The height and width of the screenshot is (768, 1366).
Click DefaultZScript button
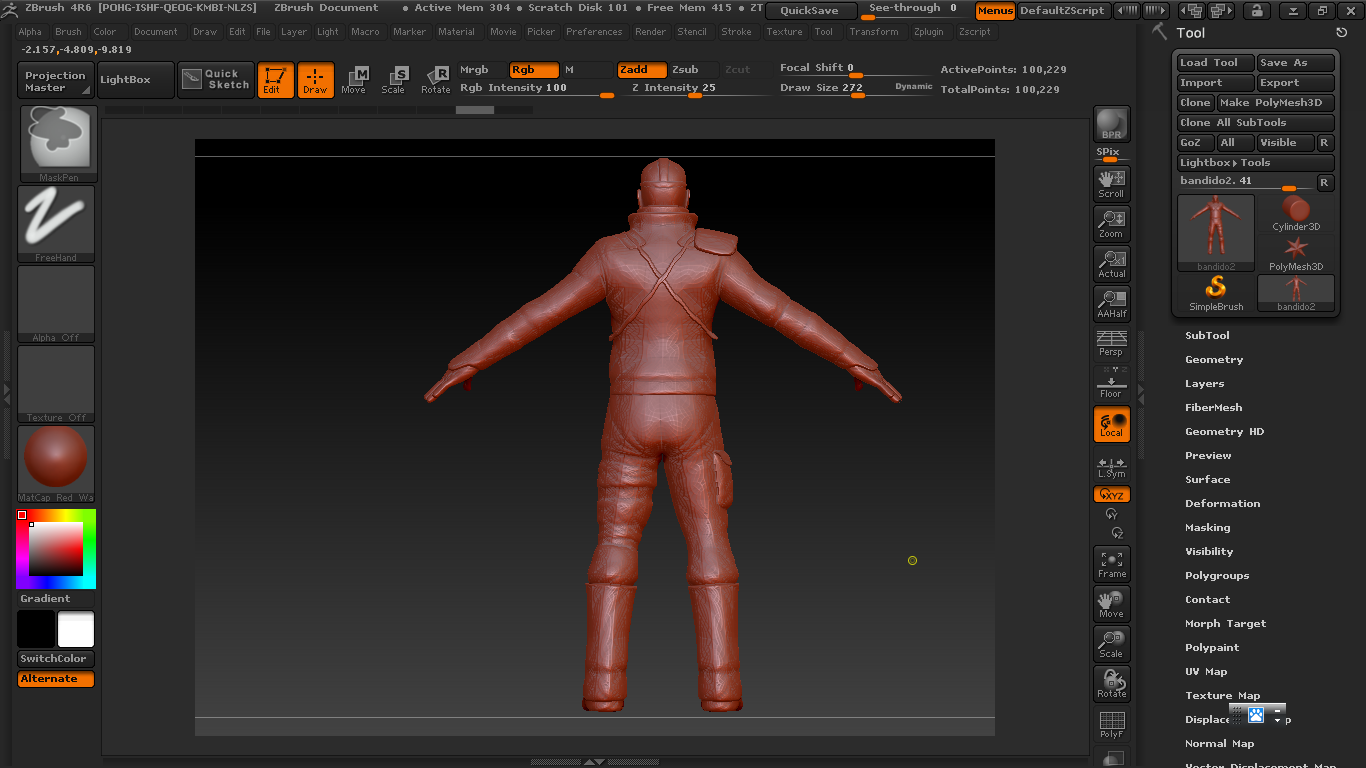(1063, 11)
